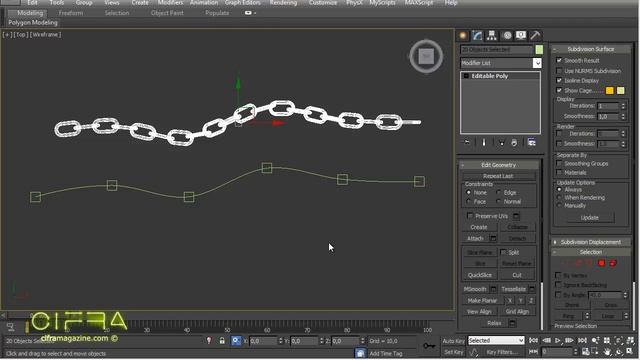Adjust Display Iterations spinner
Screen dimensions: 640x360
[x=623, y=106]
